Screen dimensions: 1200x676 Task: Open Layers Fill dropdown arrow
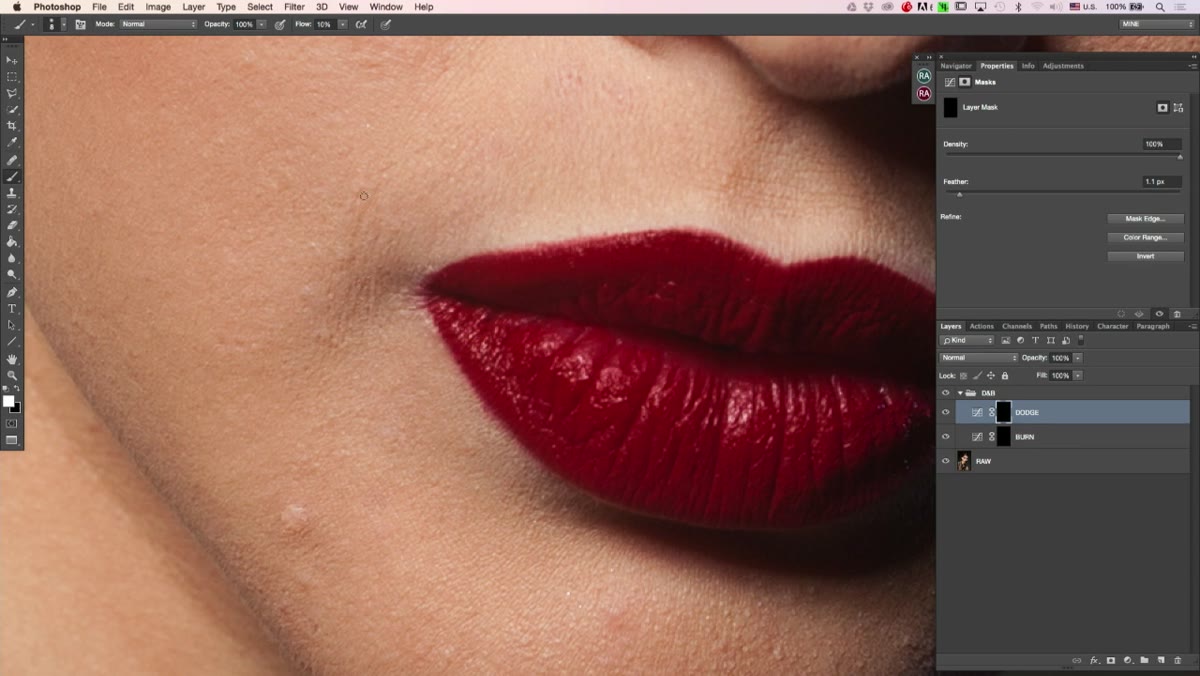coord(1077,376)
